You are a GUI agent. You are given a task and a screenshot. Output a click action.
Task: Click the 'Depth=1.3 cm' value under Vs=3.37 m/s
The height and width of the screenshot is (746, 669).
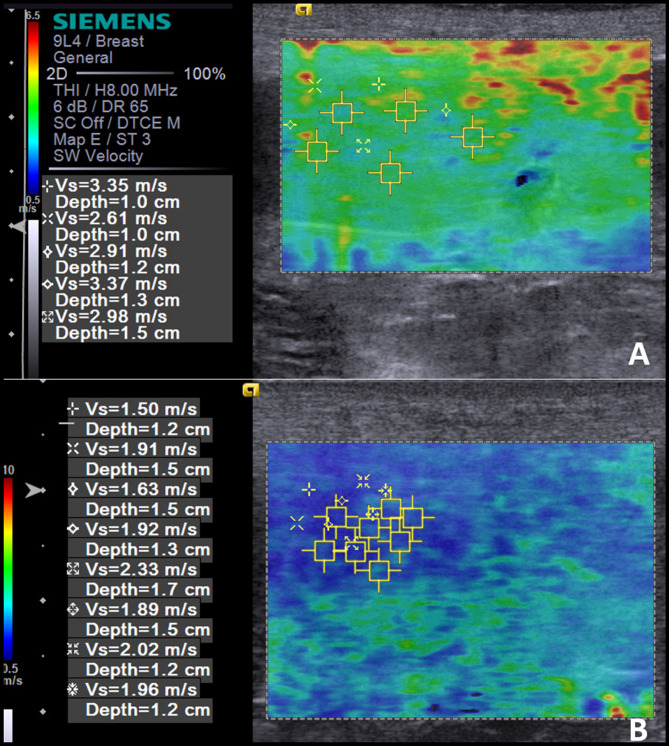(118, 301)
